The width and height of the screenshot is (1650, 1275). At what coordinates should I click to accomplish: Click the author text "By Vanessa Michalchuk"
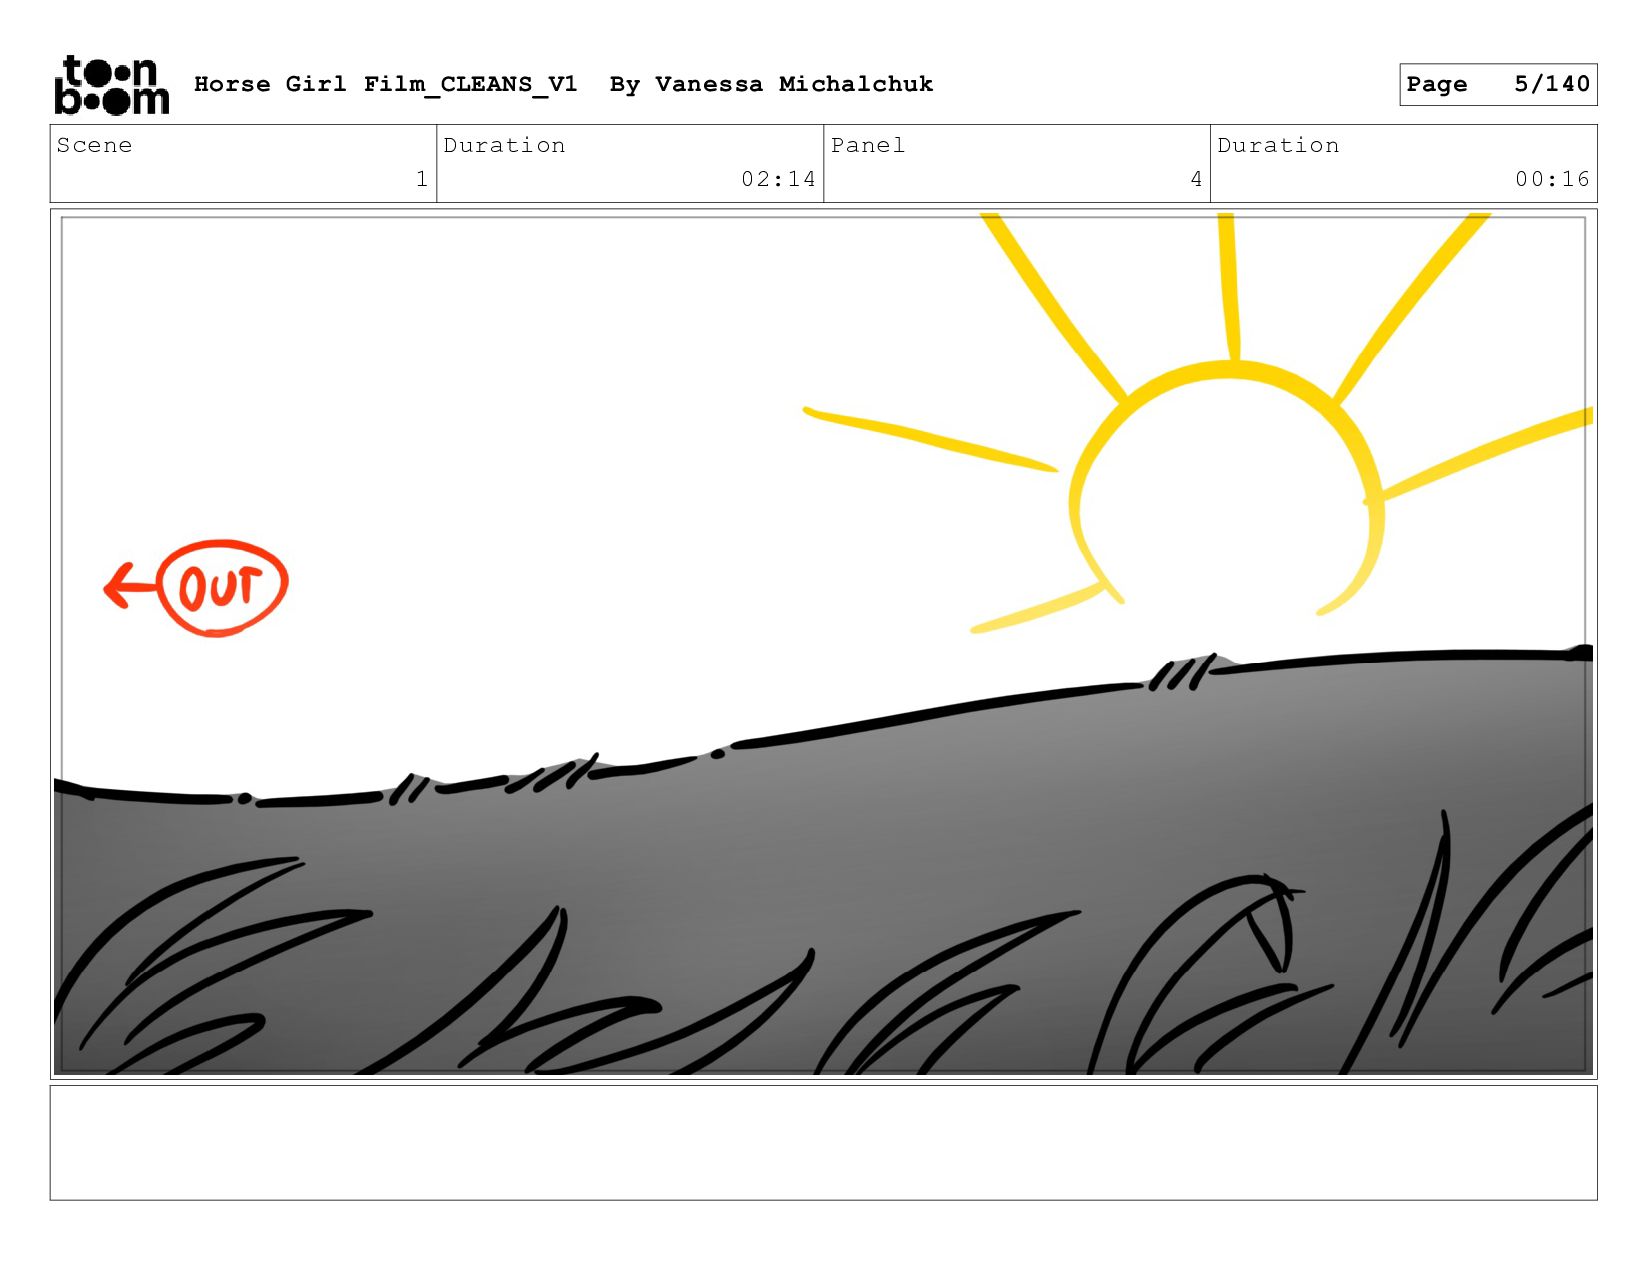(771, 84)
